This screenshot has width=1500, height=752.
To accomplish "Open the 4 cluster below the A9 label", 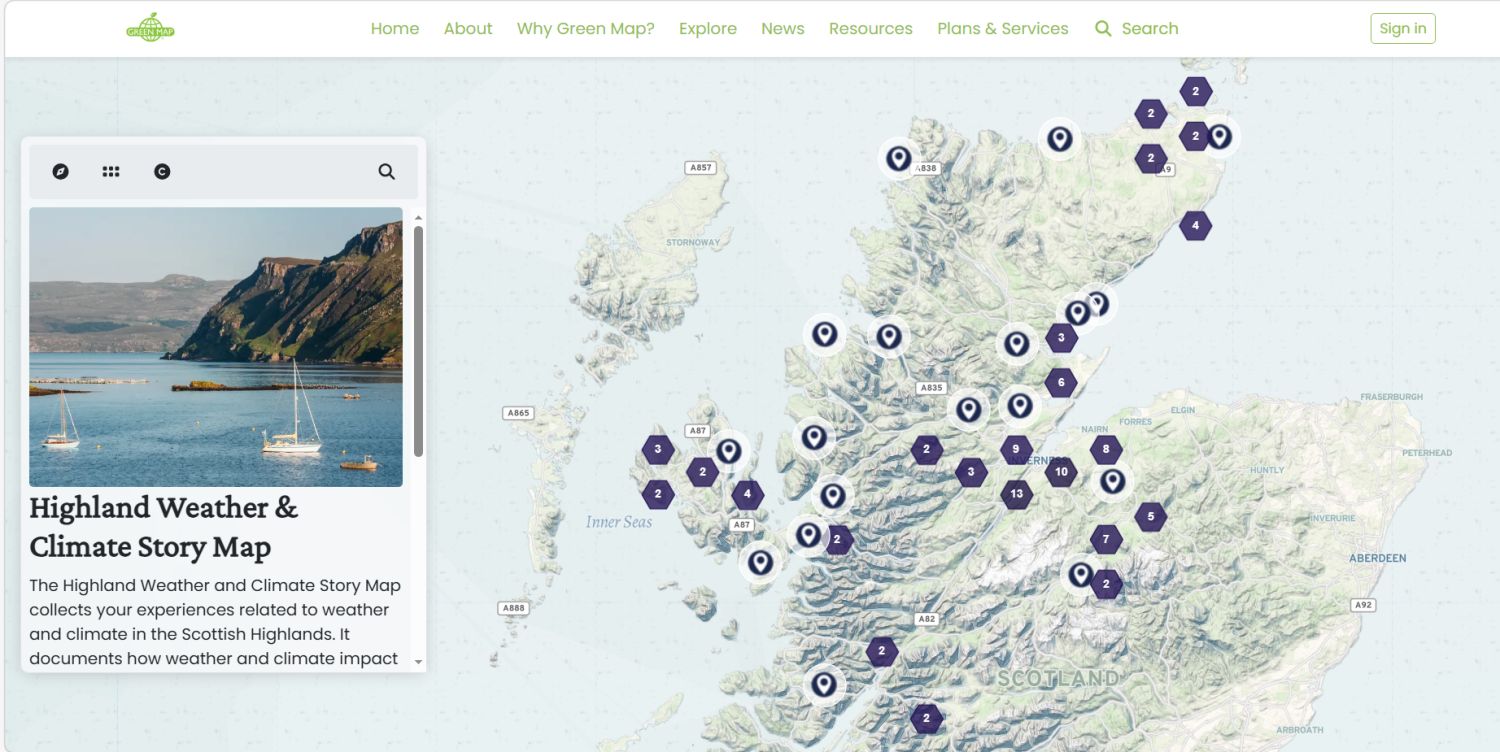I will 1195,226.
